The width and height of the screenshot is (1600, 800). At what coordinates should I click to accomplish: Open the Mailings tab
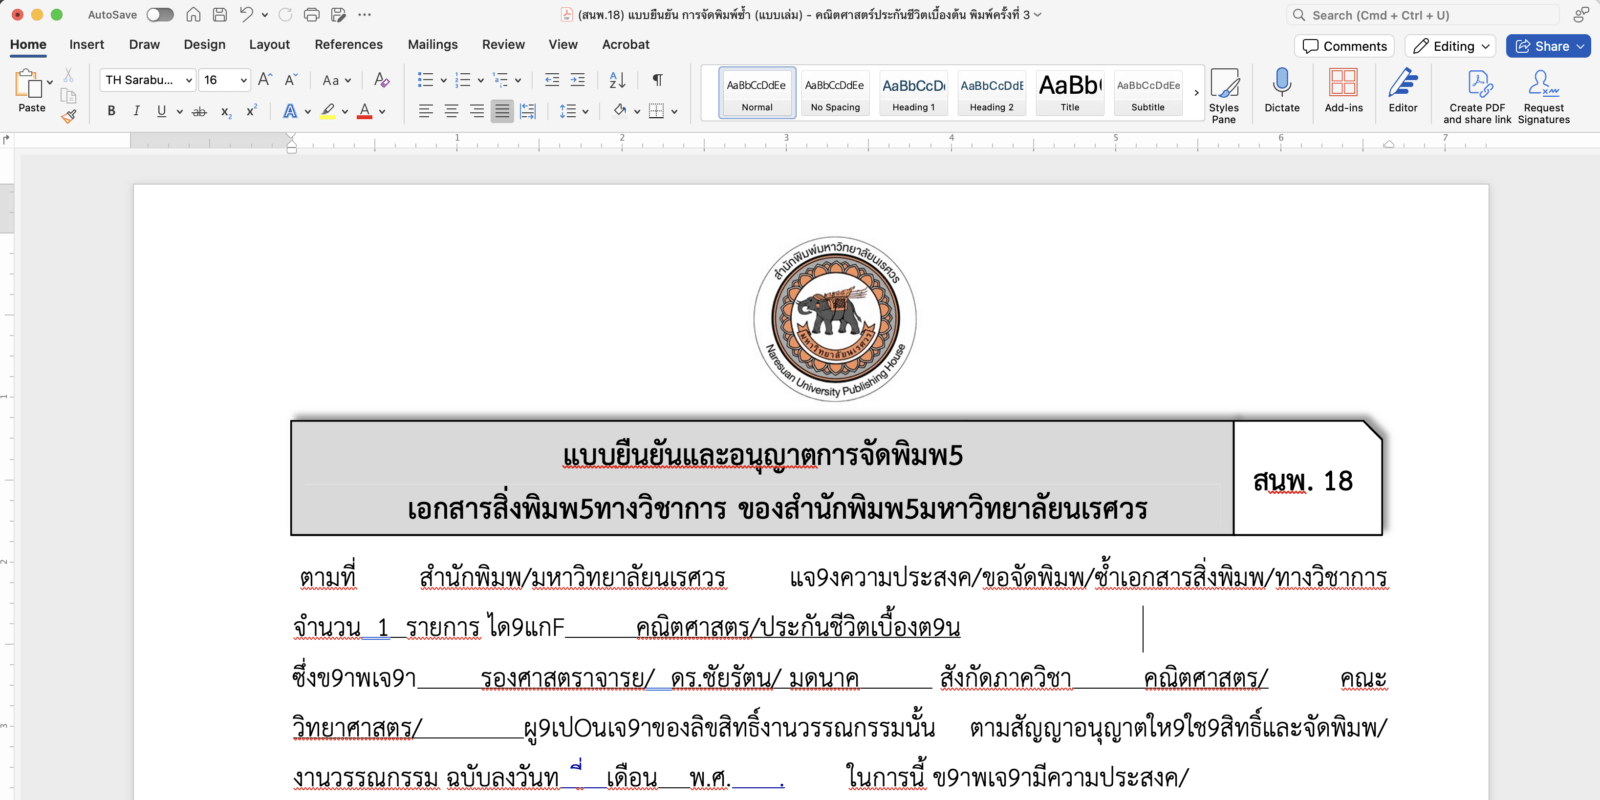coord(433,45)
